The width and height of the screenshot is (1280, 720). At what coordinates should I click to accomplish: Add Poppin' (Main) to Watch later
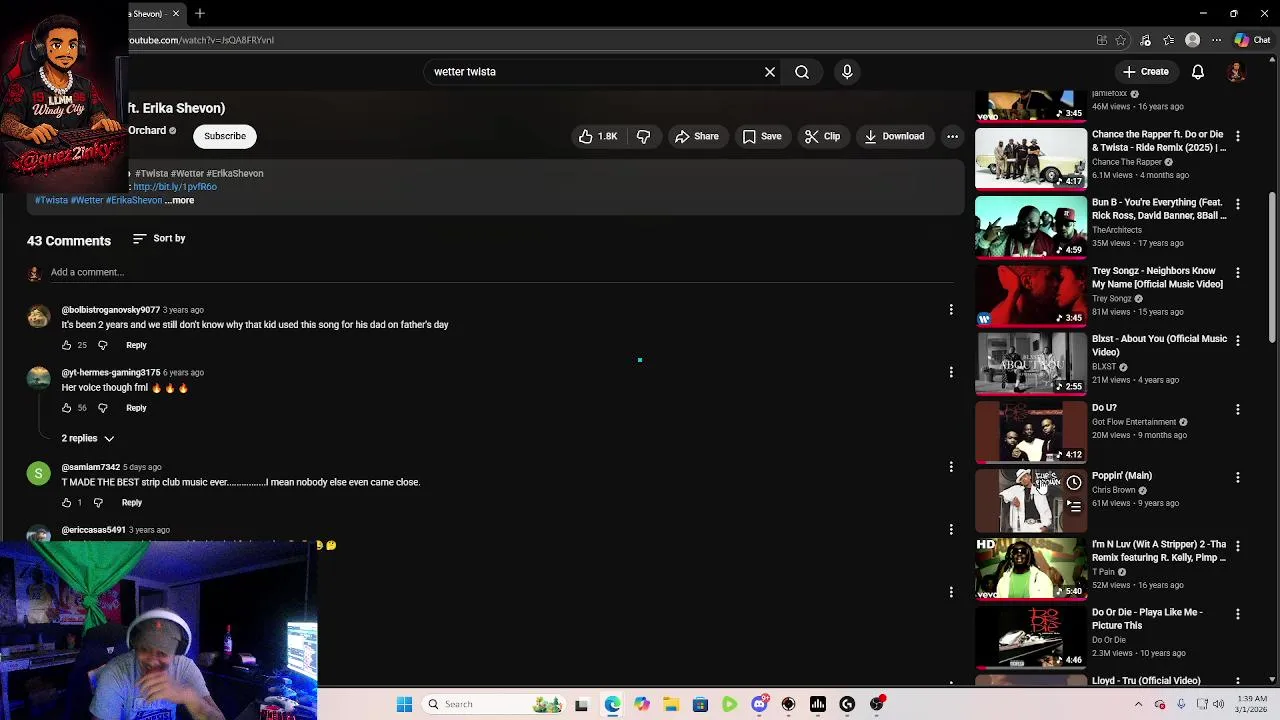[1074, 483]
